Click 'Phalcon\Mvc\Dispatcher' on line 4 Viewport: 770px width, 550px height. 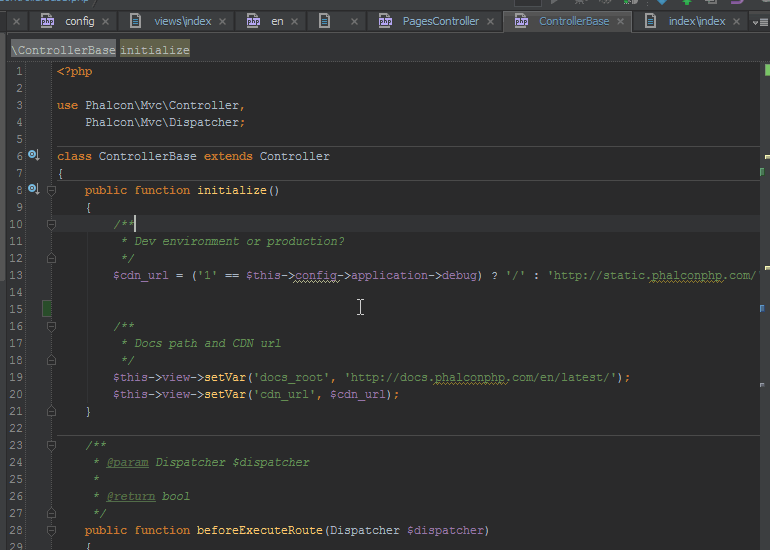(162, 122)
